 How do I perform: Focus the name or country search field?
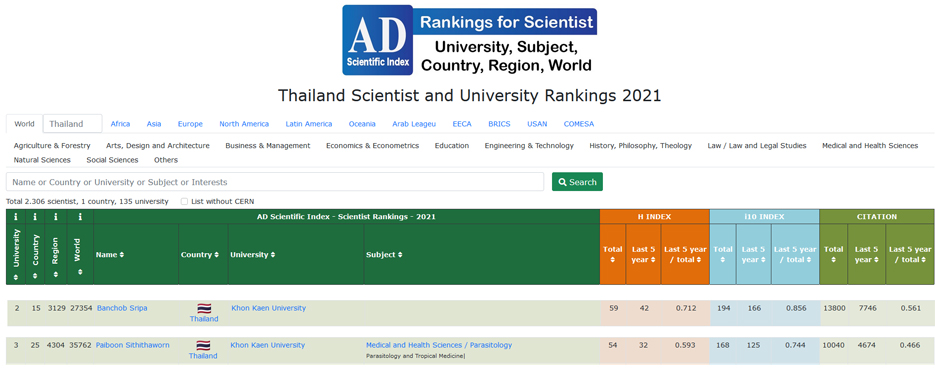pyautogui.click(x=275, y=182)
